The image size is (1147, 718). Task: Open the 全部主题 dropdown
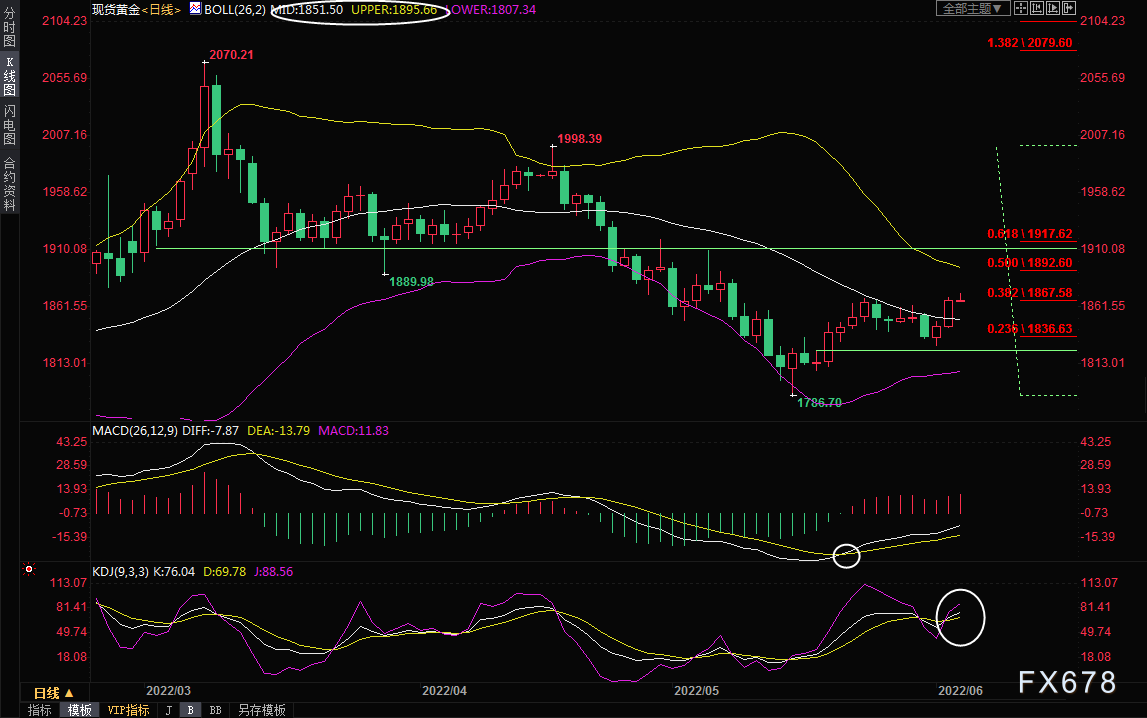click(973, 8)
